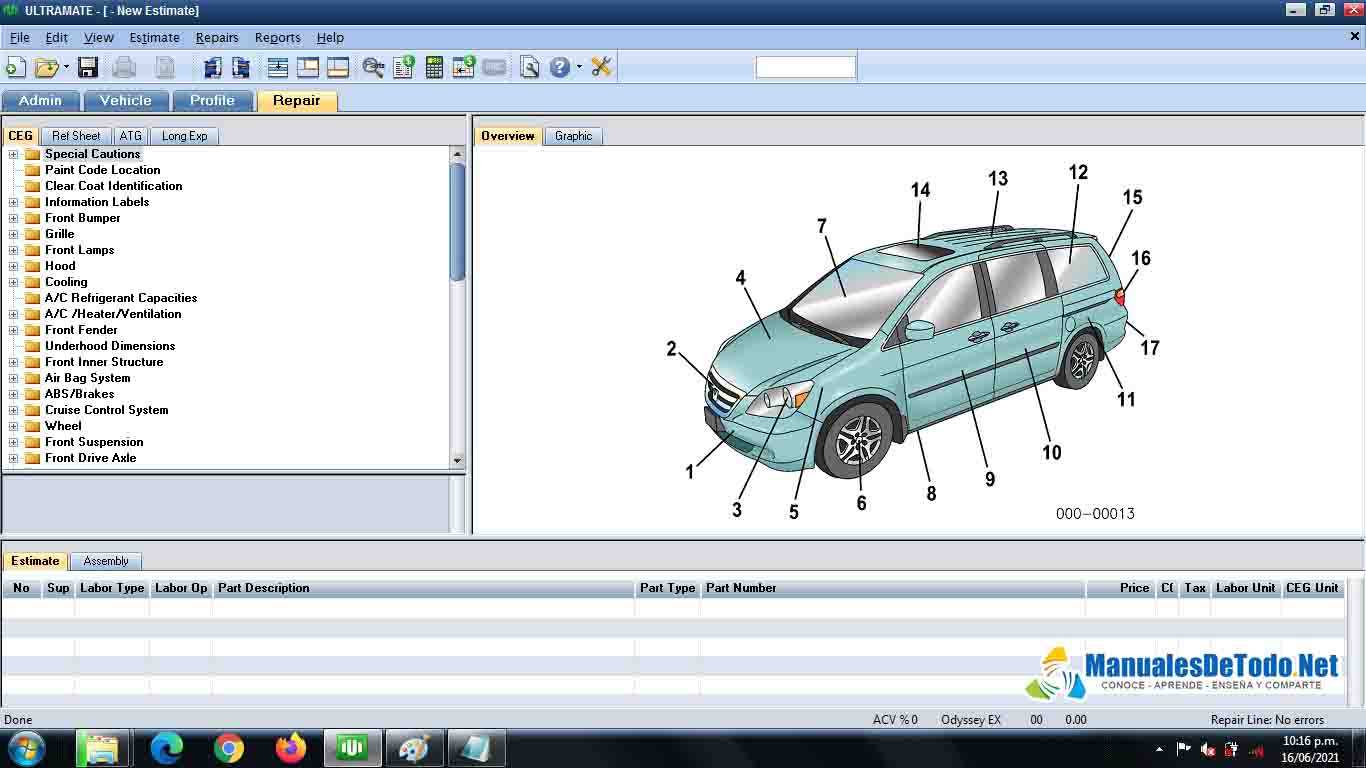Open the Repairs menu

click(216, 37)
